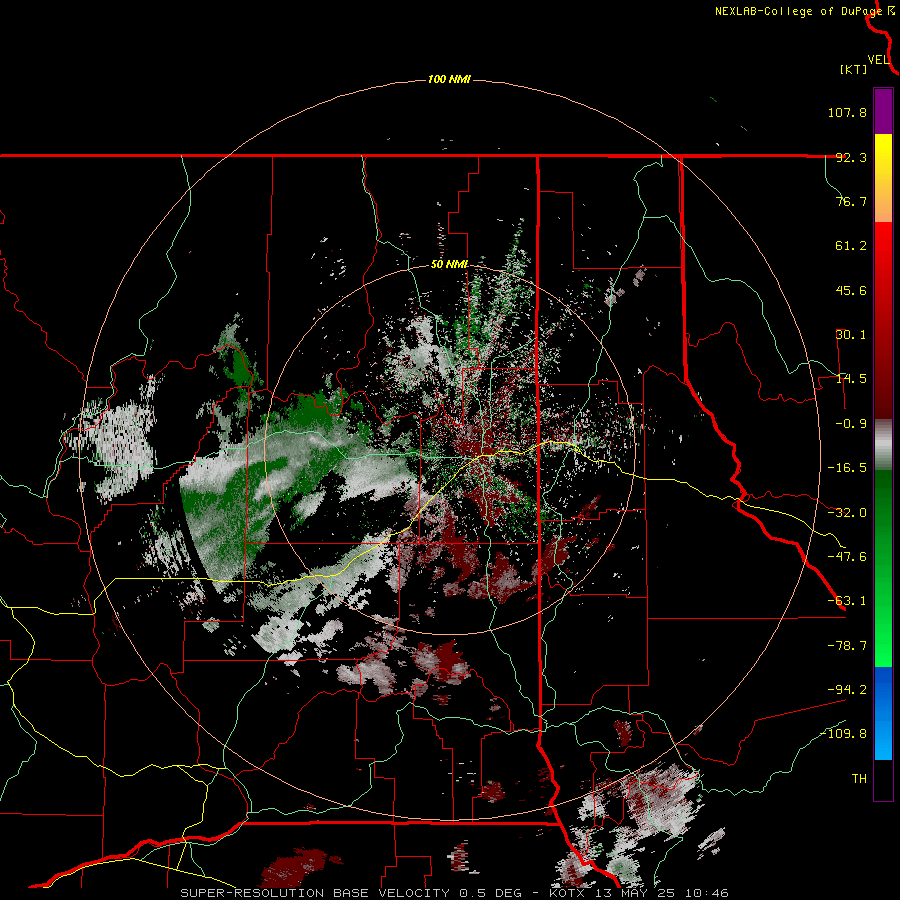Screen dimensions: 900x900
Task: Click the 100 NMI range ring label
Action: tap(449, 79)
